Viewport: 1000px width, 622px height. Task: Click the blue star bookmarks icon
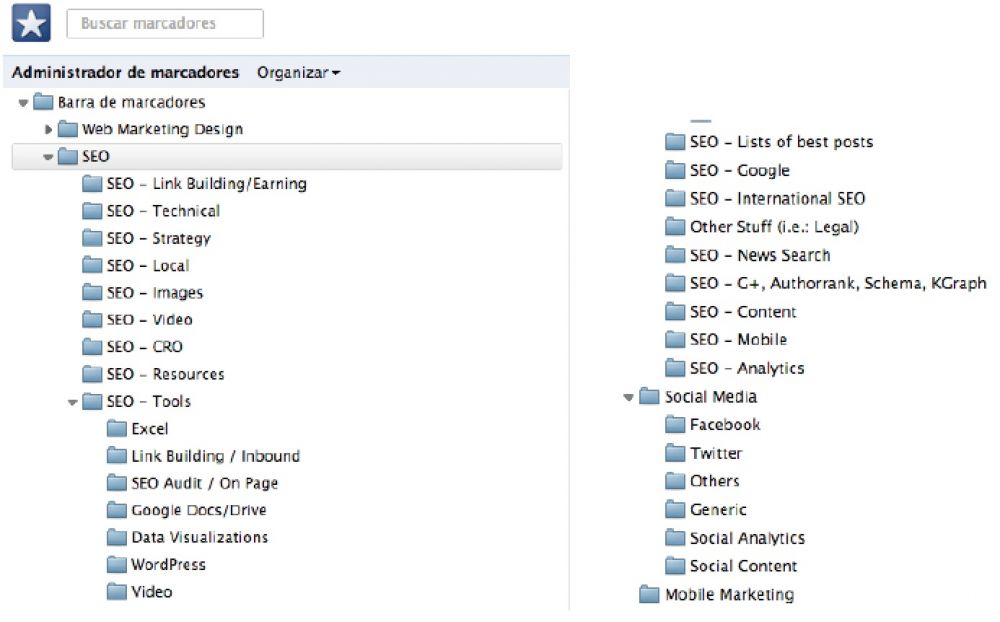click(x=30, y=24)
